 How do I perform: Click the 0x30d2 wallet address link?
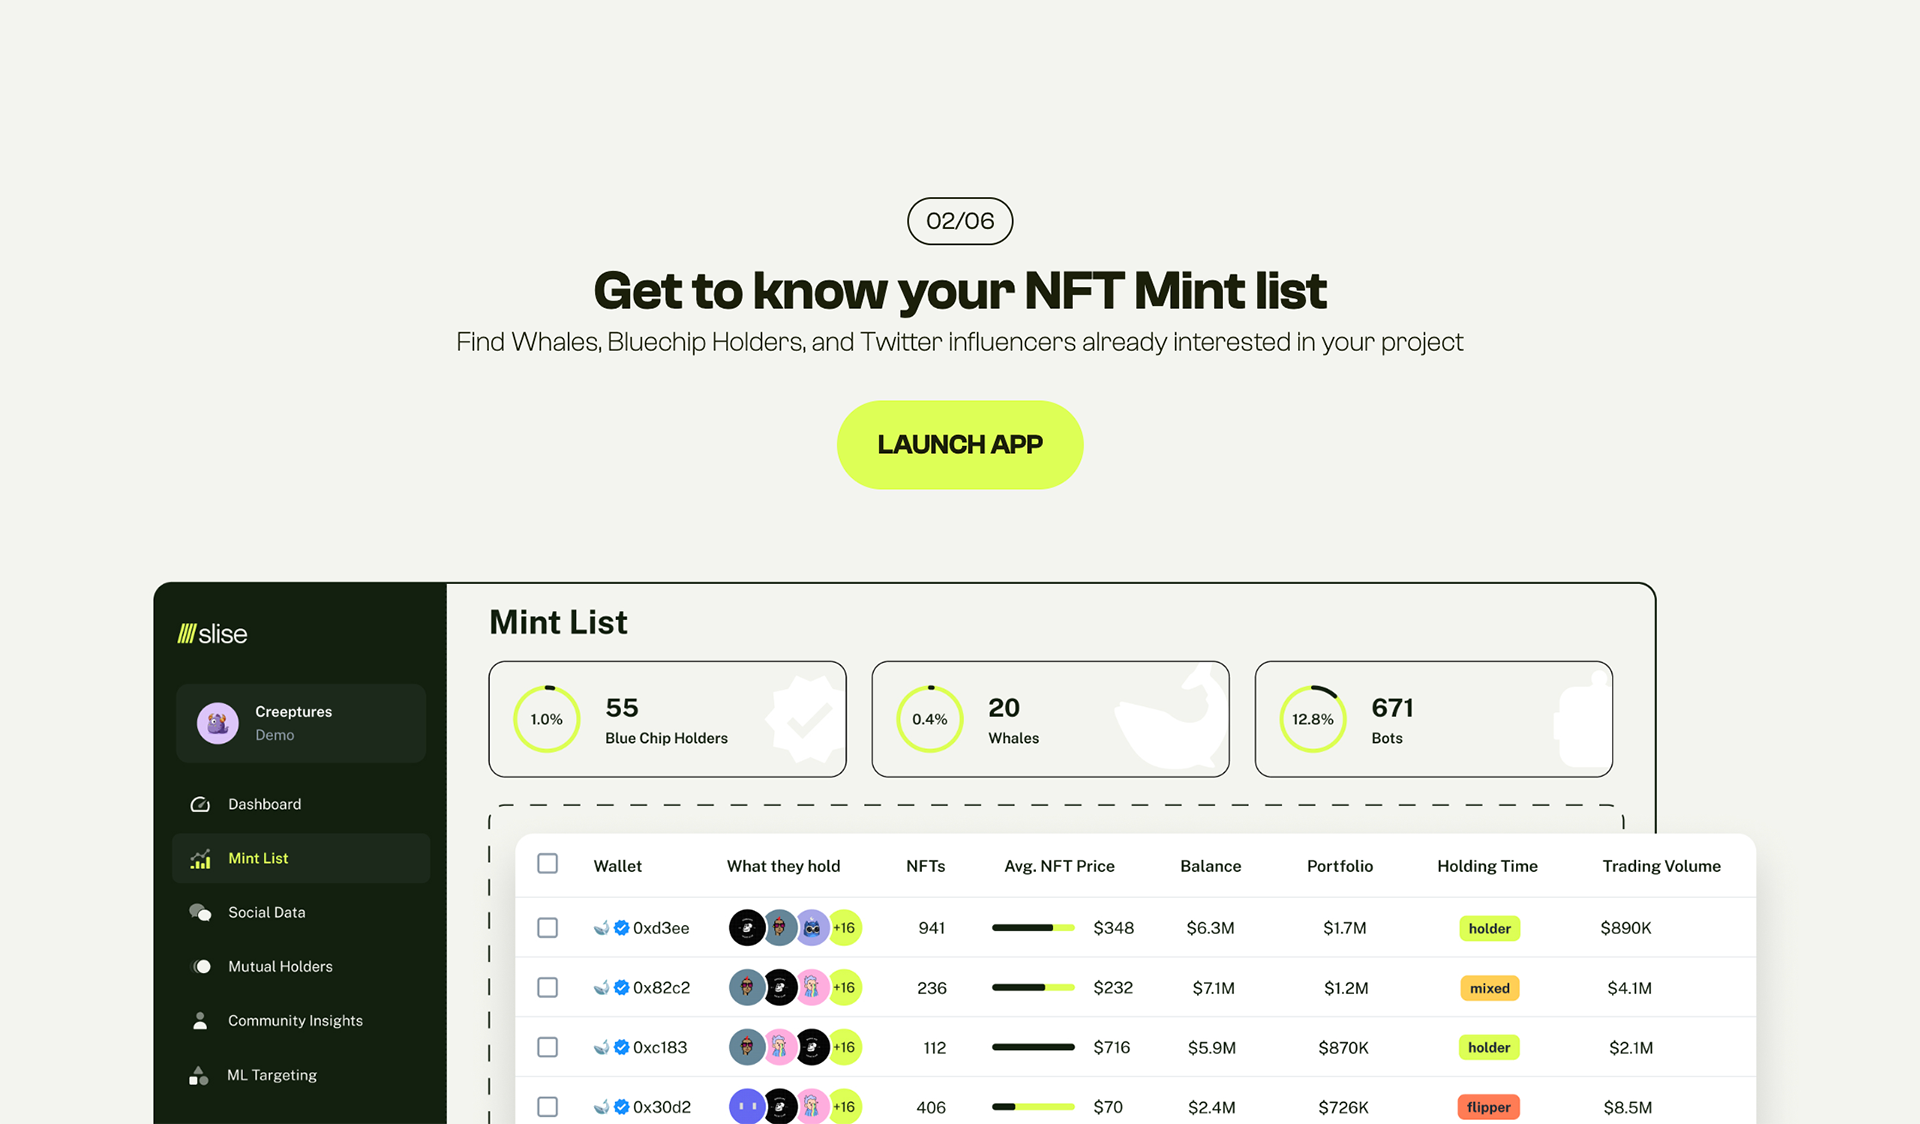(x=661, y=1107)
